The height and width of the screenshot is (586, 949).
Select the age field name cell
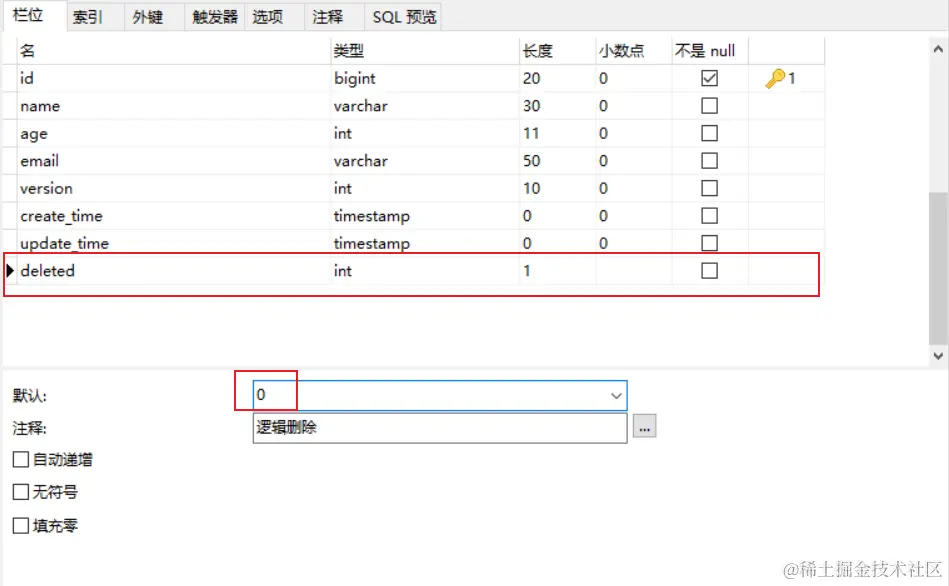coord(173,133)
